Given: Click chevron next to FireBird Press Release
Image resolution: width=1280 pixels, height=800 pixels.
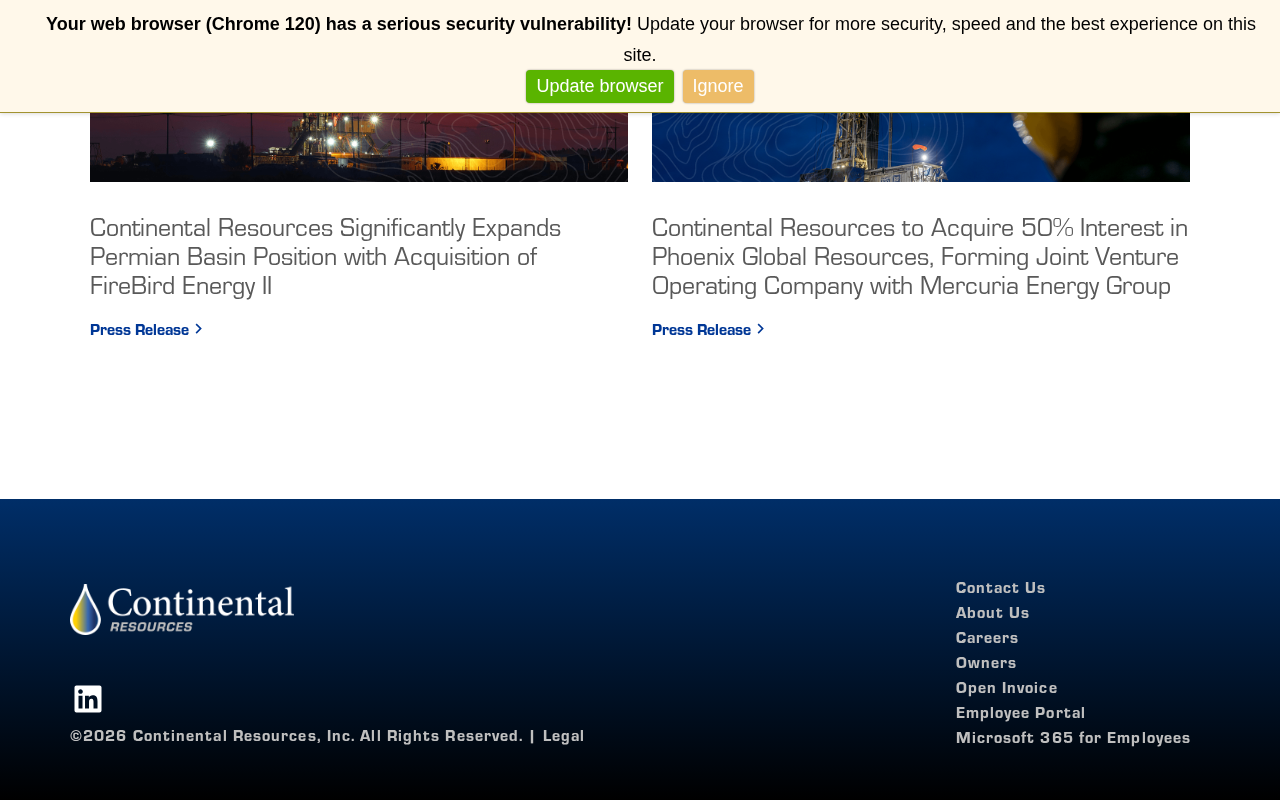Looking at the screenshot, I should pos(198,329).
